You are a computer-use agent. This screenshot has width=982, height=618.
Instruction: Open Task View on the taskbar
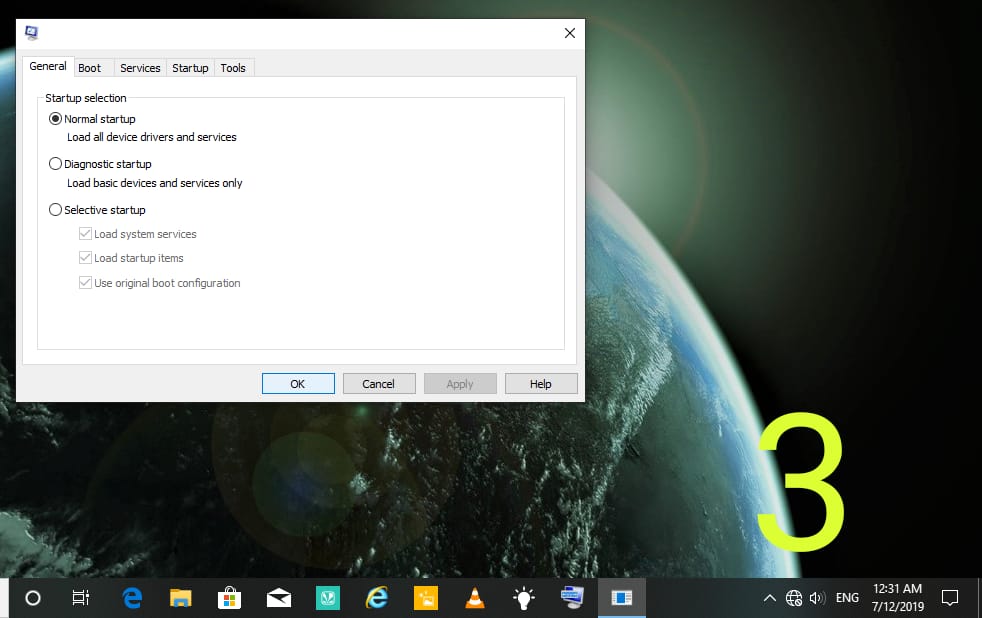click(x=81, y=598)
